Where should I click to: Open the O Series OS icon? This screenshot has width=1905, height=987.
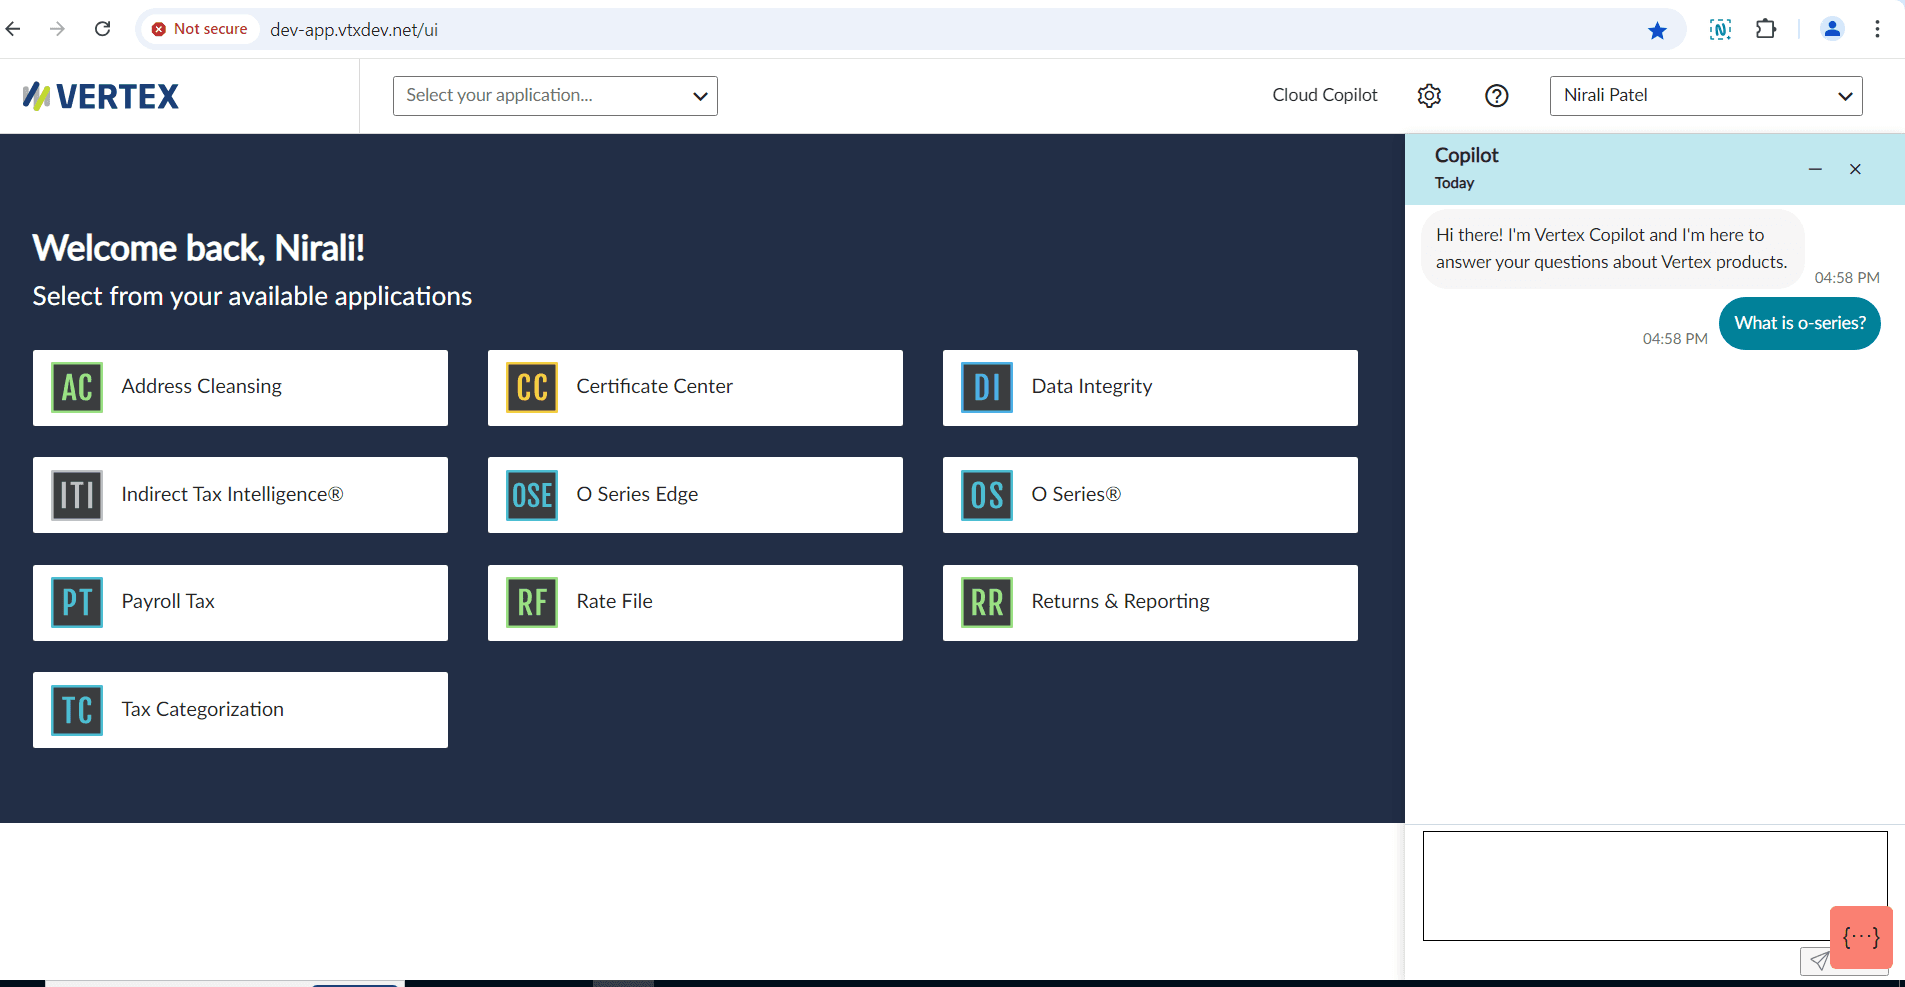tap(987, 495)
